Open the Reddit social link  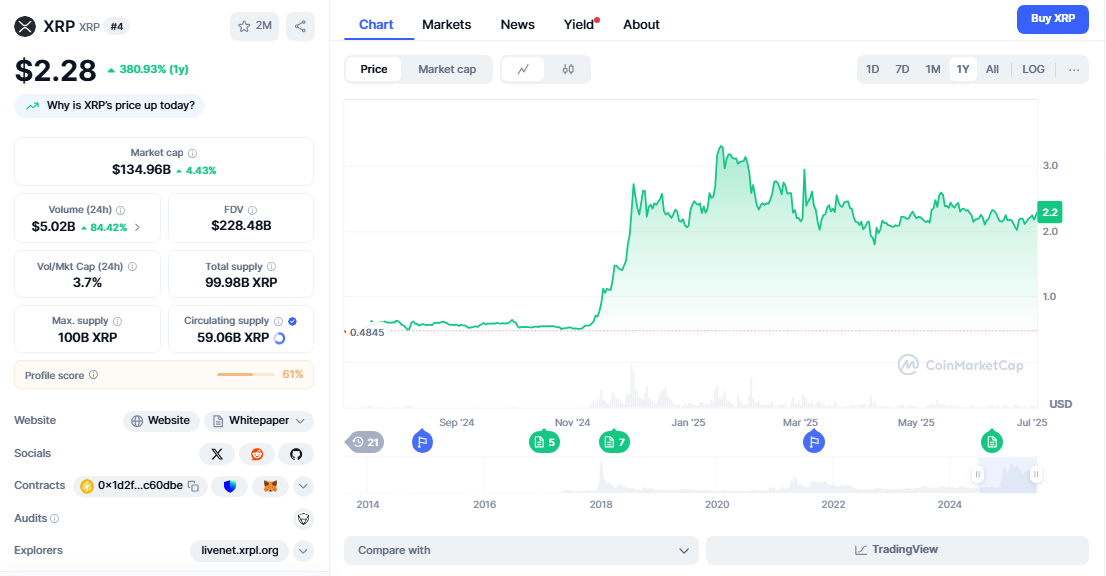pos(257,454)
